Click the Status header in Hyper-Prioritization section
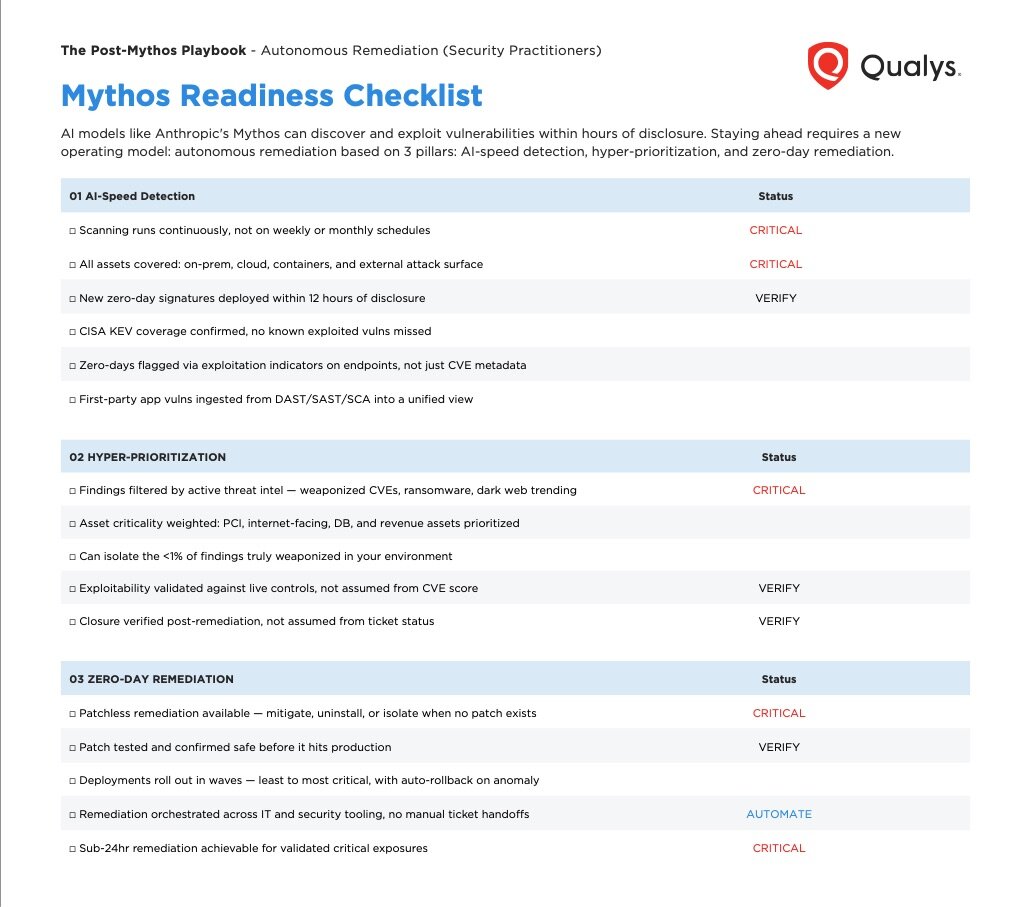Viewport: 1021px width, 907px height. tap(779, 457)
